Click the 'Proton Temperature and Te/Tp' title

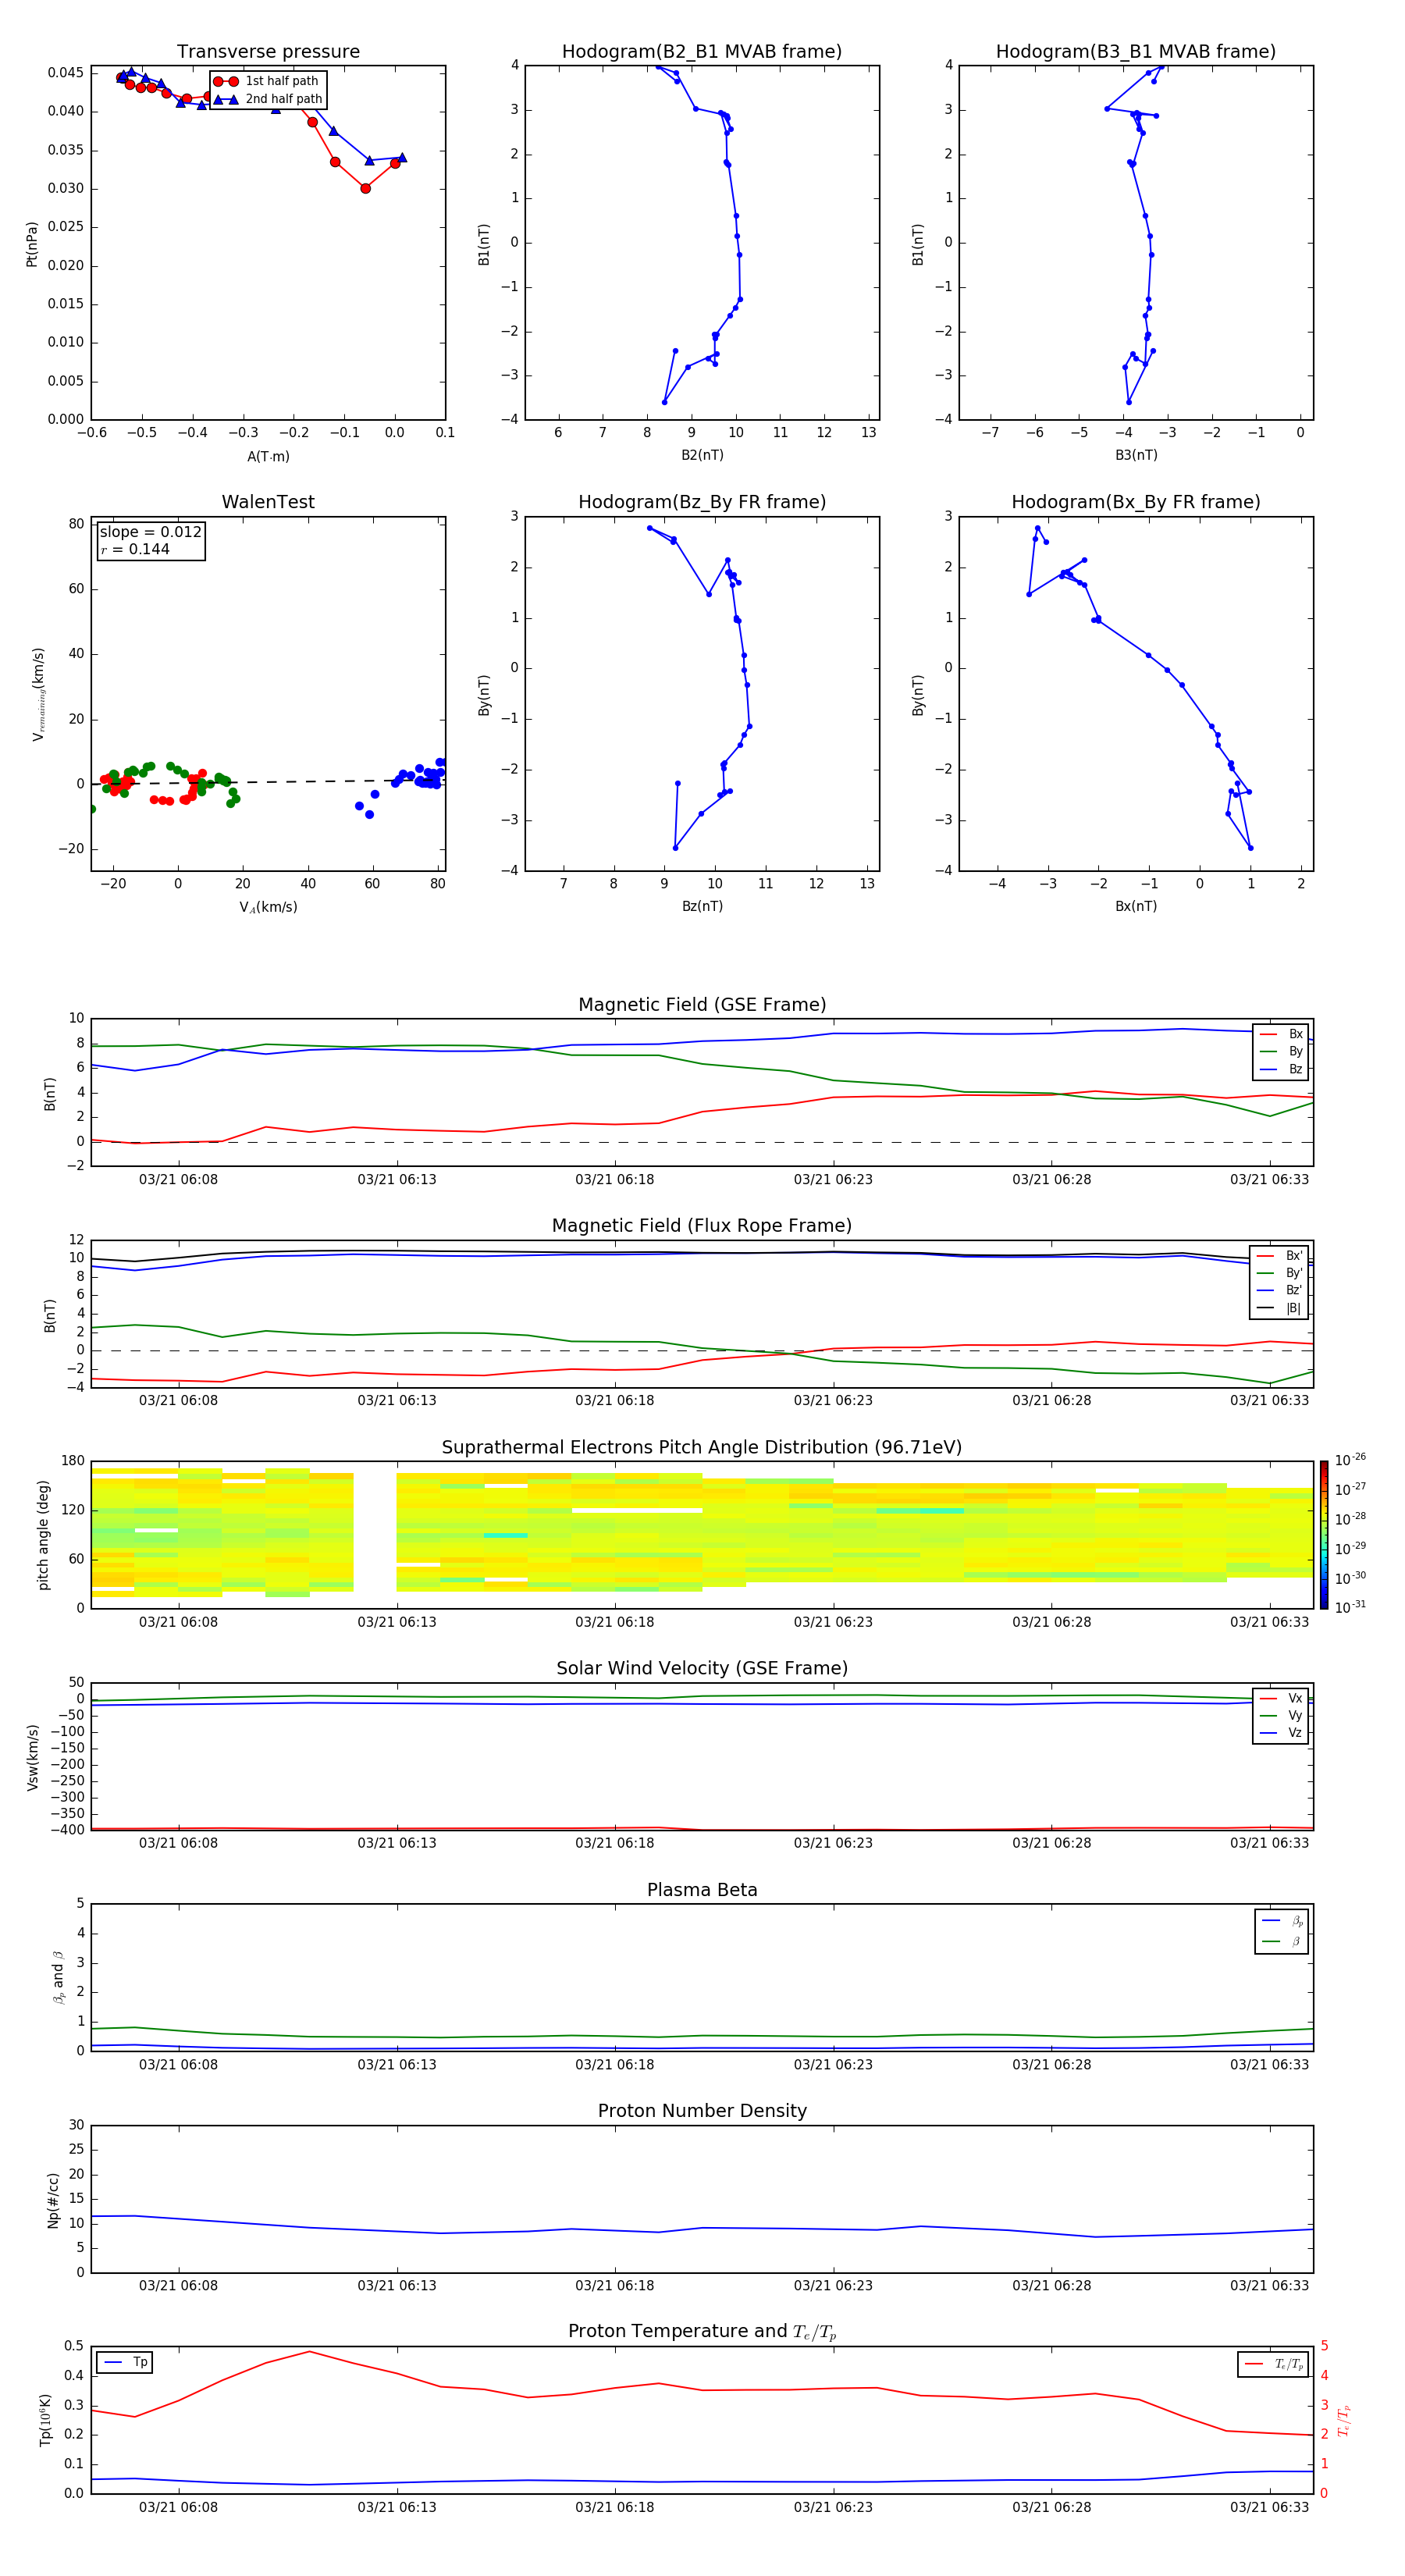pyautogui.click(x=702, y=2332)
